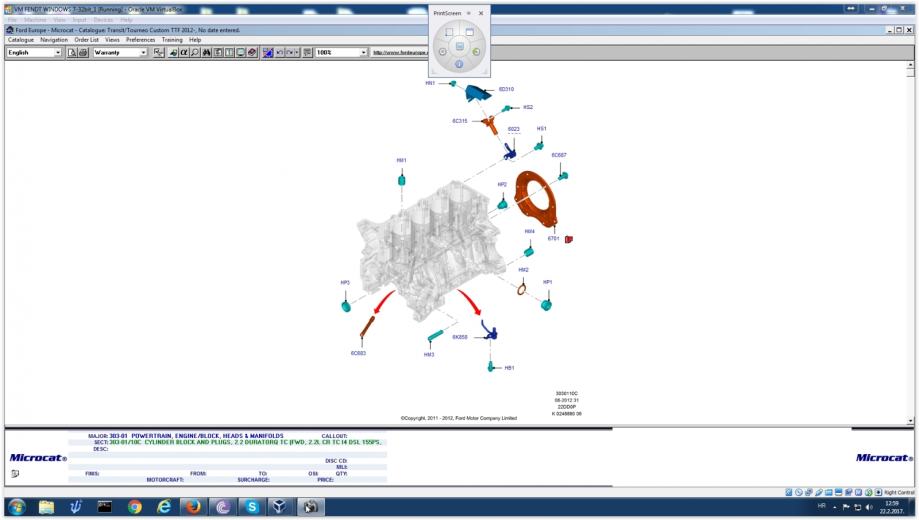Open Firefox from the taskbar

pyautogui.click(x=193, y=507)
